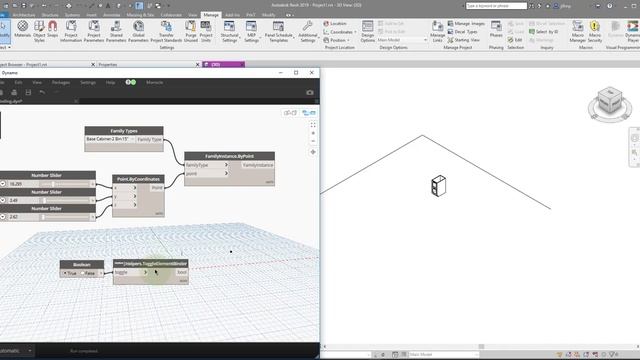Open the Coordinates dropdown

[340, 32]
